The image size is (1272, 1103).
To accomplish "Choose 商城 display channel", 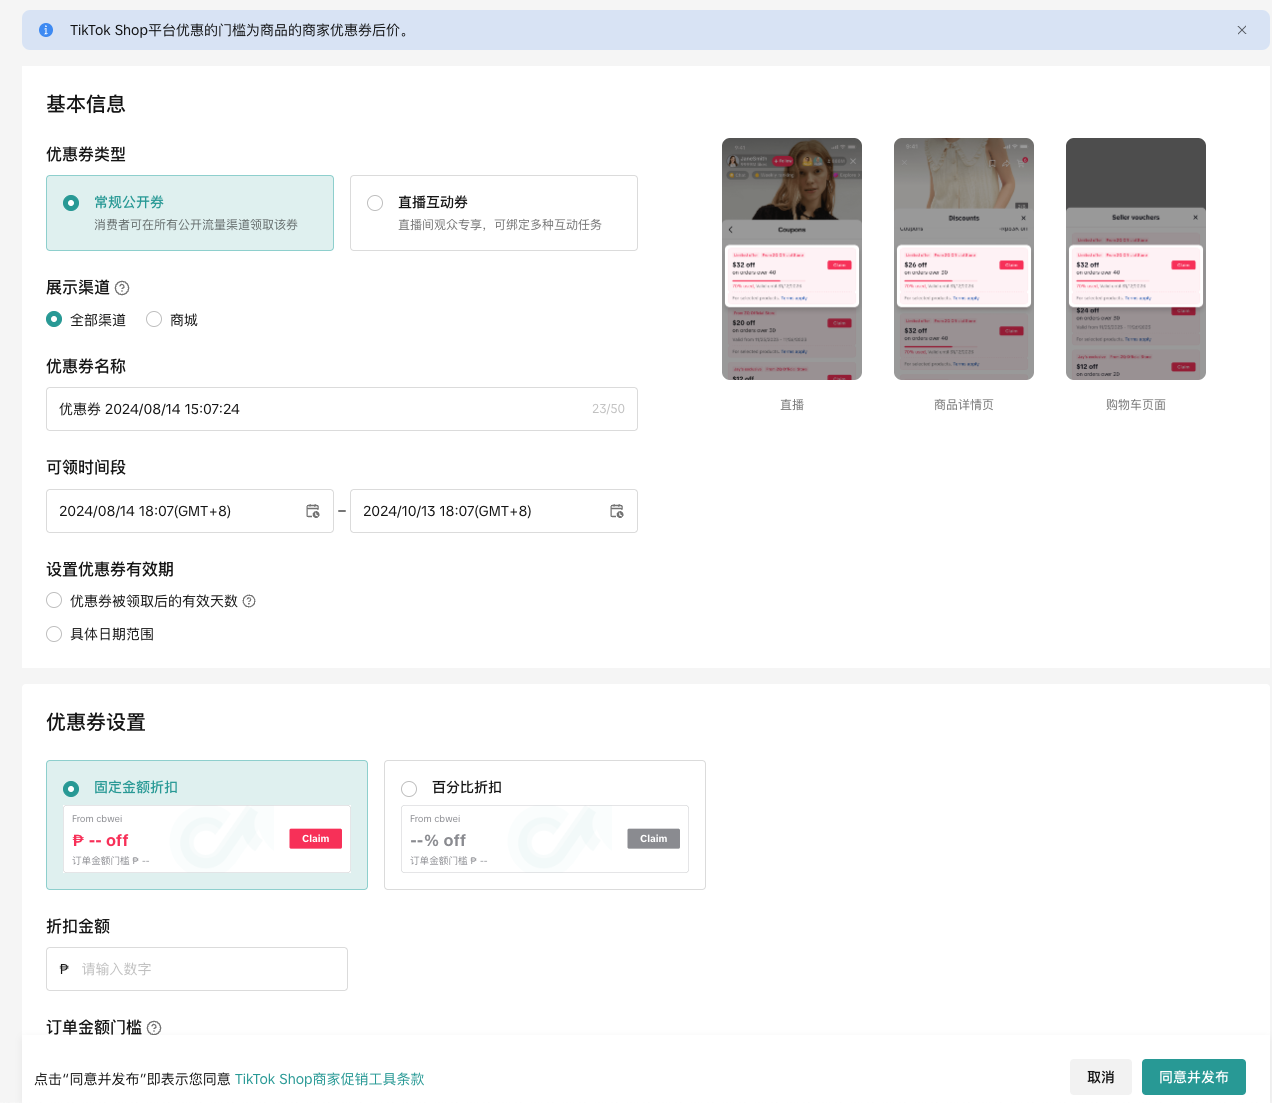I will point(154,319).
